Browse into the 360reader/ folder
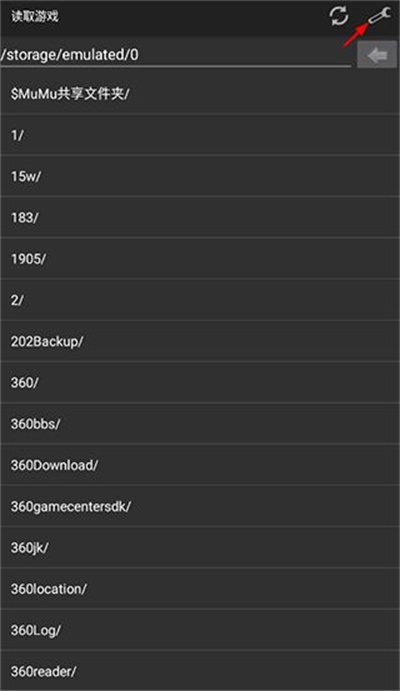The image size is (400, 691). tap(200, 671)
